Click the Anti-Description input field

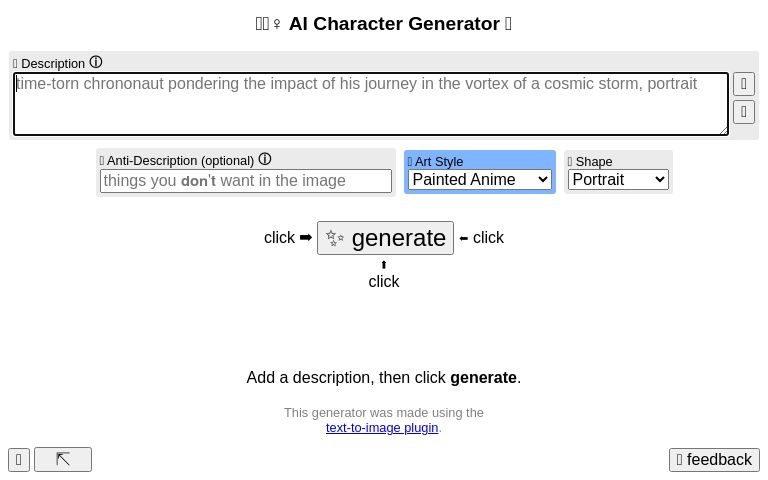(246, 181)
